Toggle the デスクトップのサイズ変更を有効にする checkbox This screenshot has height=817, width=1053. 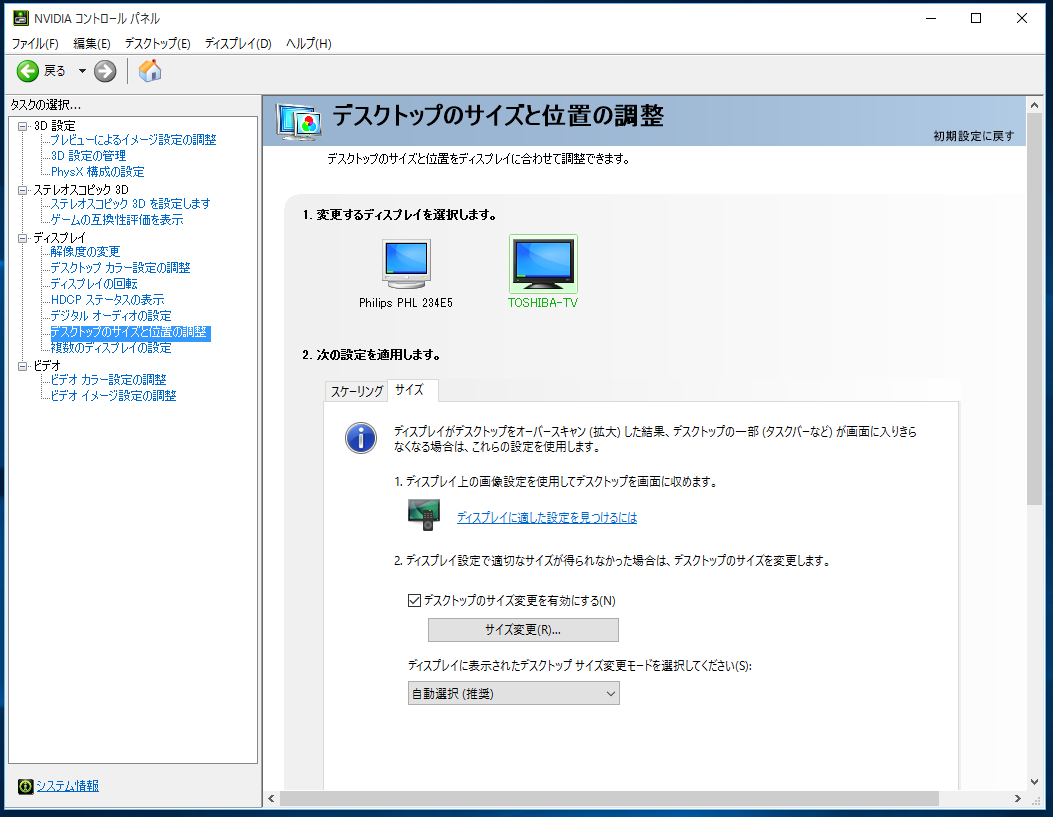pos(415,601)
